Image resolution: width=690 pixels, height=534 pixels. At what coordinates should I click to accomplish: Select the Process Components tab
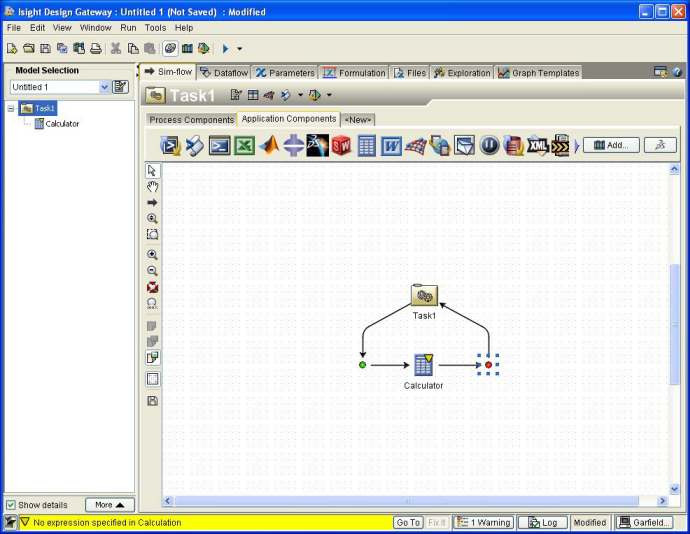(x=191, y=120)
